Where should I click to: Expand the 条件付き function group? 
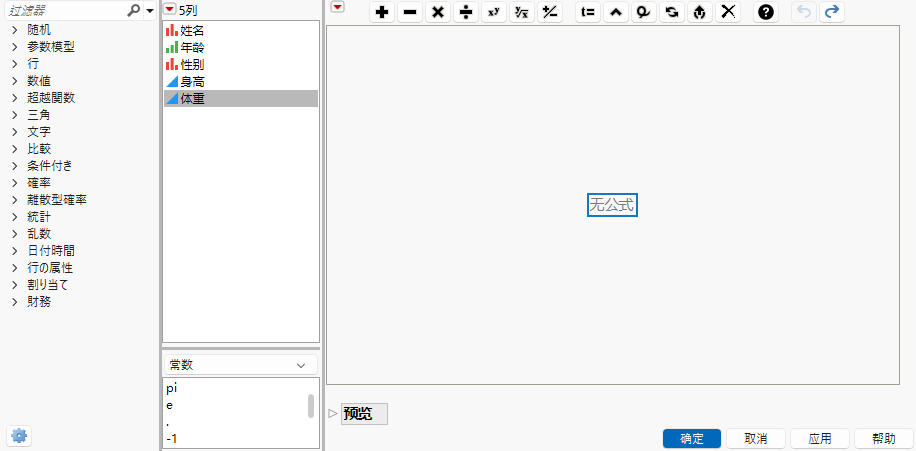click(x=15, y=166)
